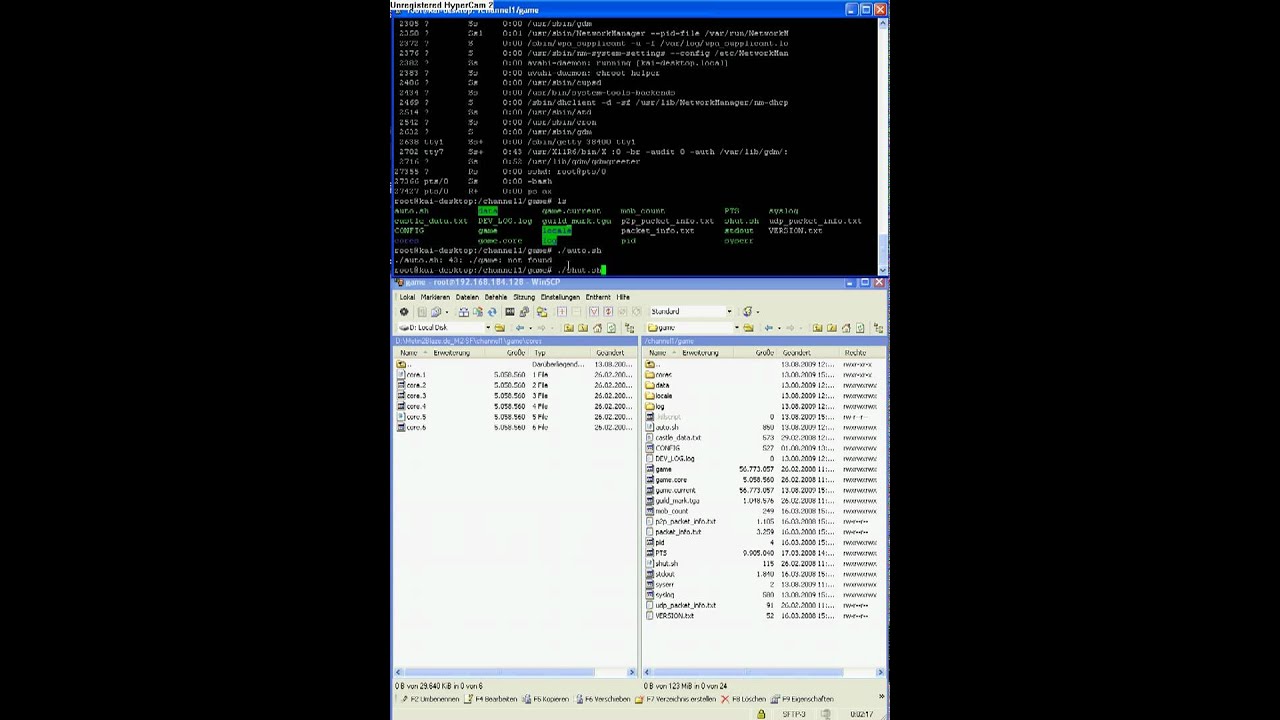
Task: Open the Dateien menu
Action: tap(467, 297)
